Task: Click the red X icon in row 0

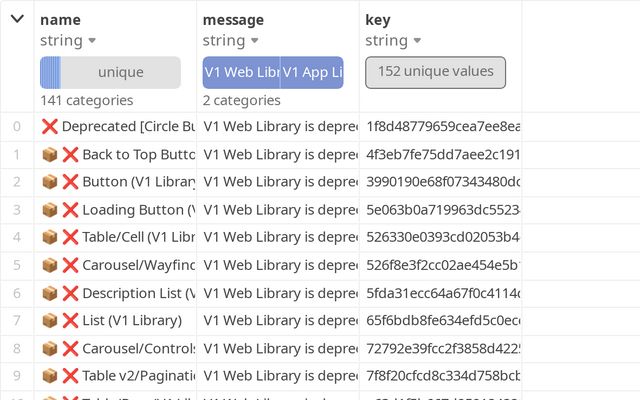Action: pyautogui.click(x=49, y=127)
